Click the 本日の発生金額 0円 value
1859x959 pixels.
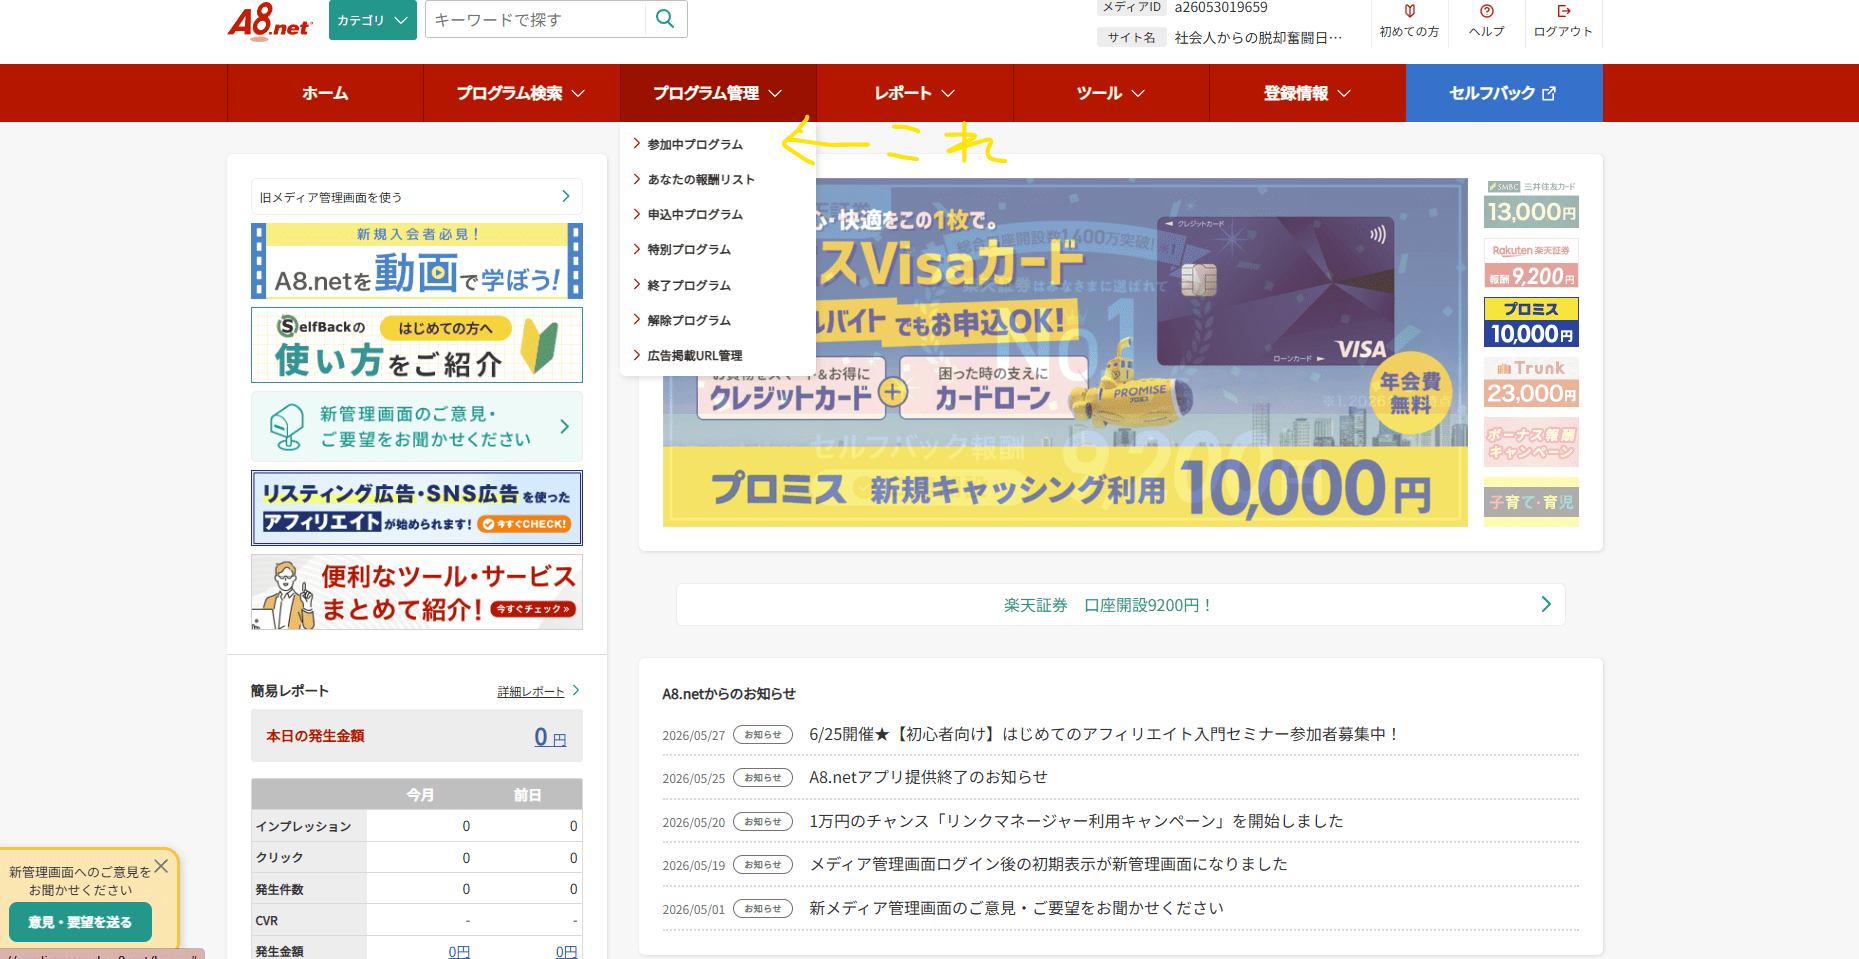pyautogui.click(x=550, y=738)
